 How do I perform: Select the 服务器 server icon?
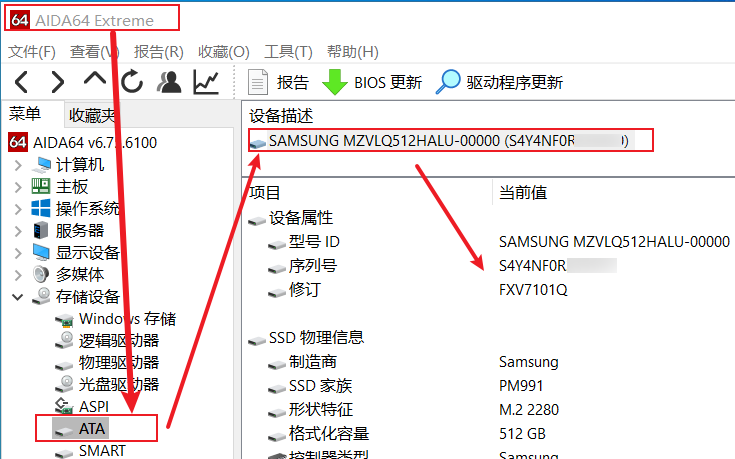pyautogui.click(x=41, y=230)
